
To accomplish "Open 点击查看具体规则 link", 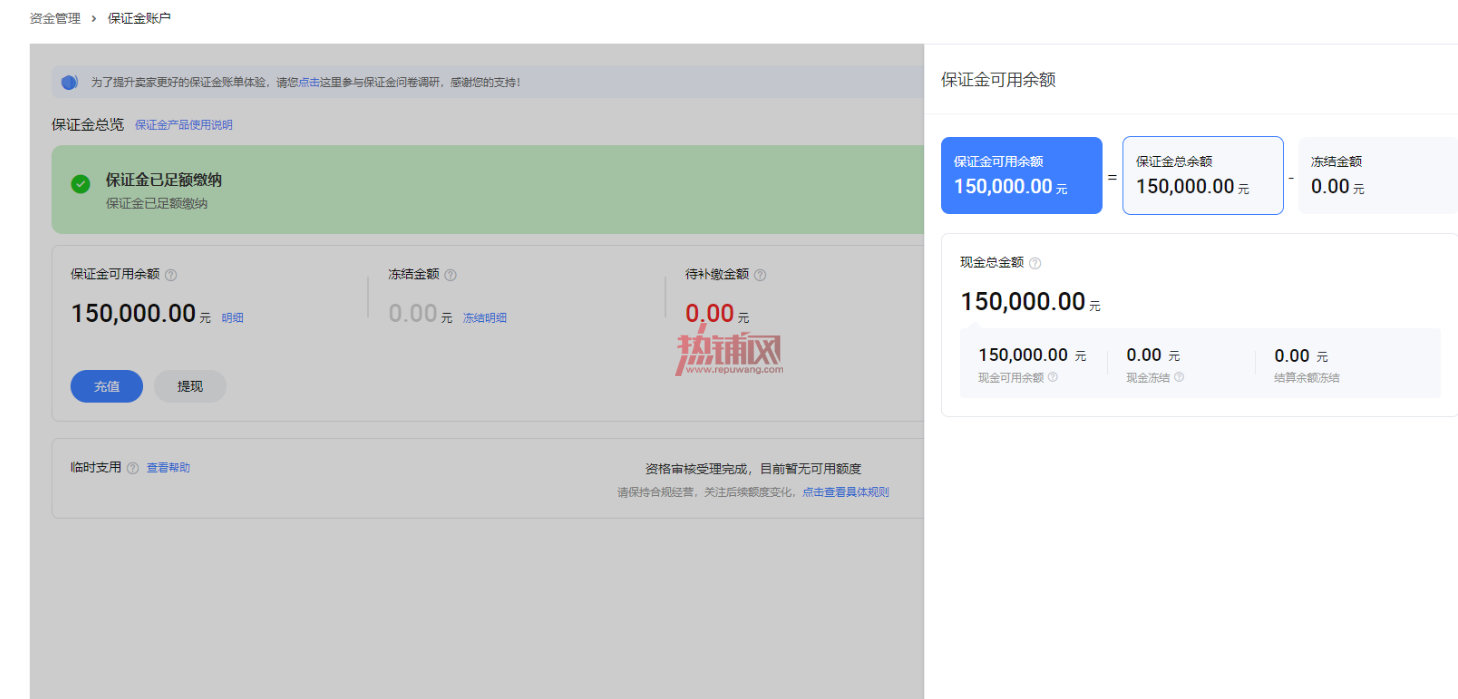I will click(845, 492).
